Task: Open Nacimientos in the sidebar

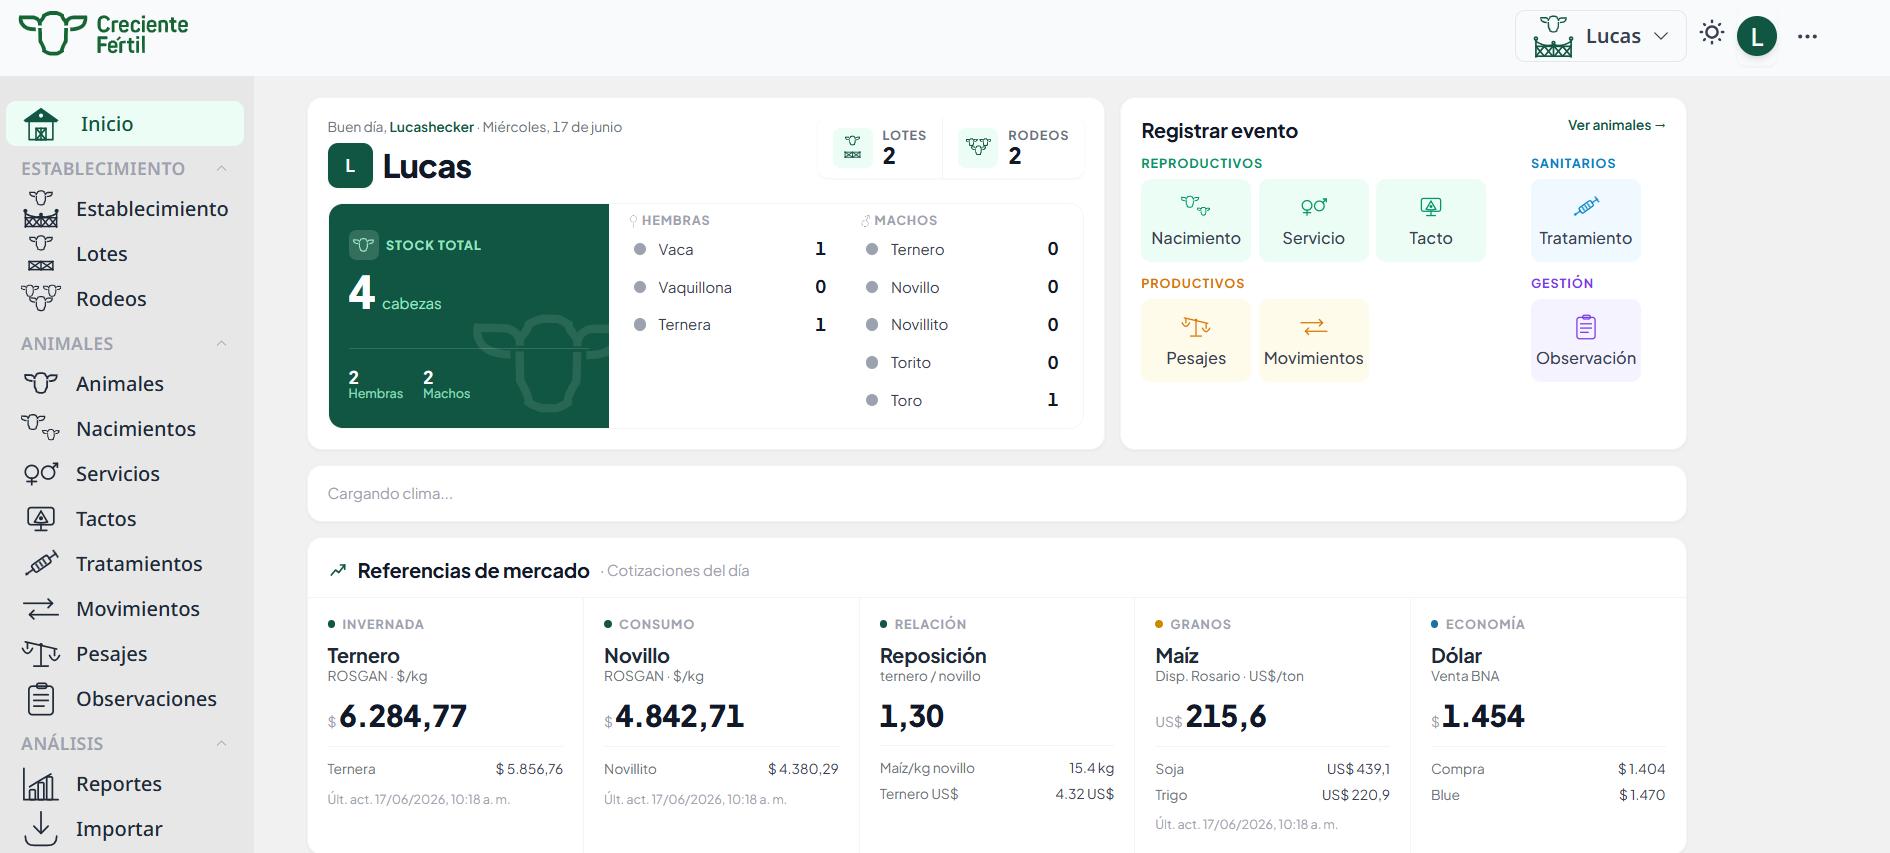Action: (x=125, y=429)
